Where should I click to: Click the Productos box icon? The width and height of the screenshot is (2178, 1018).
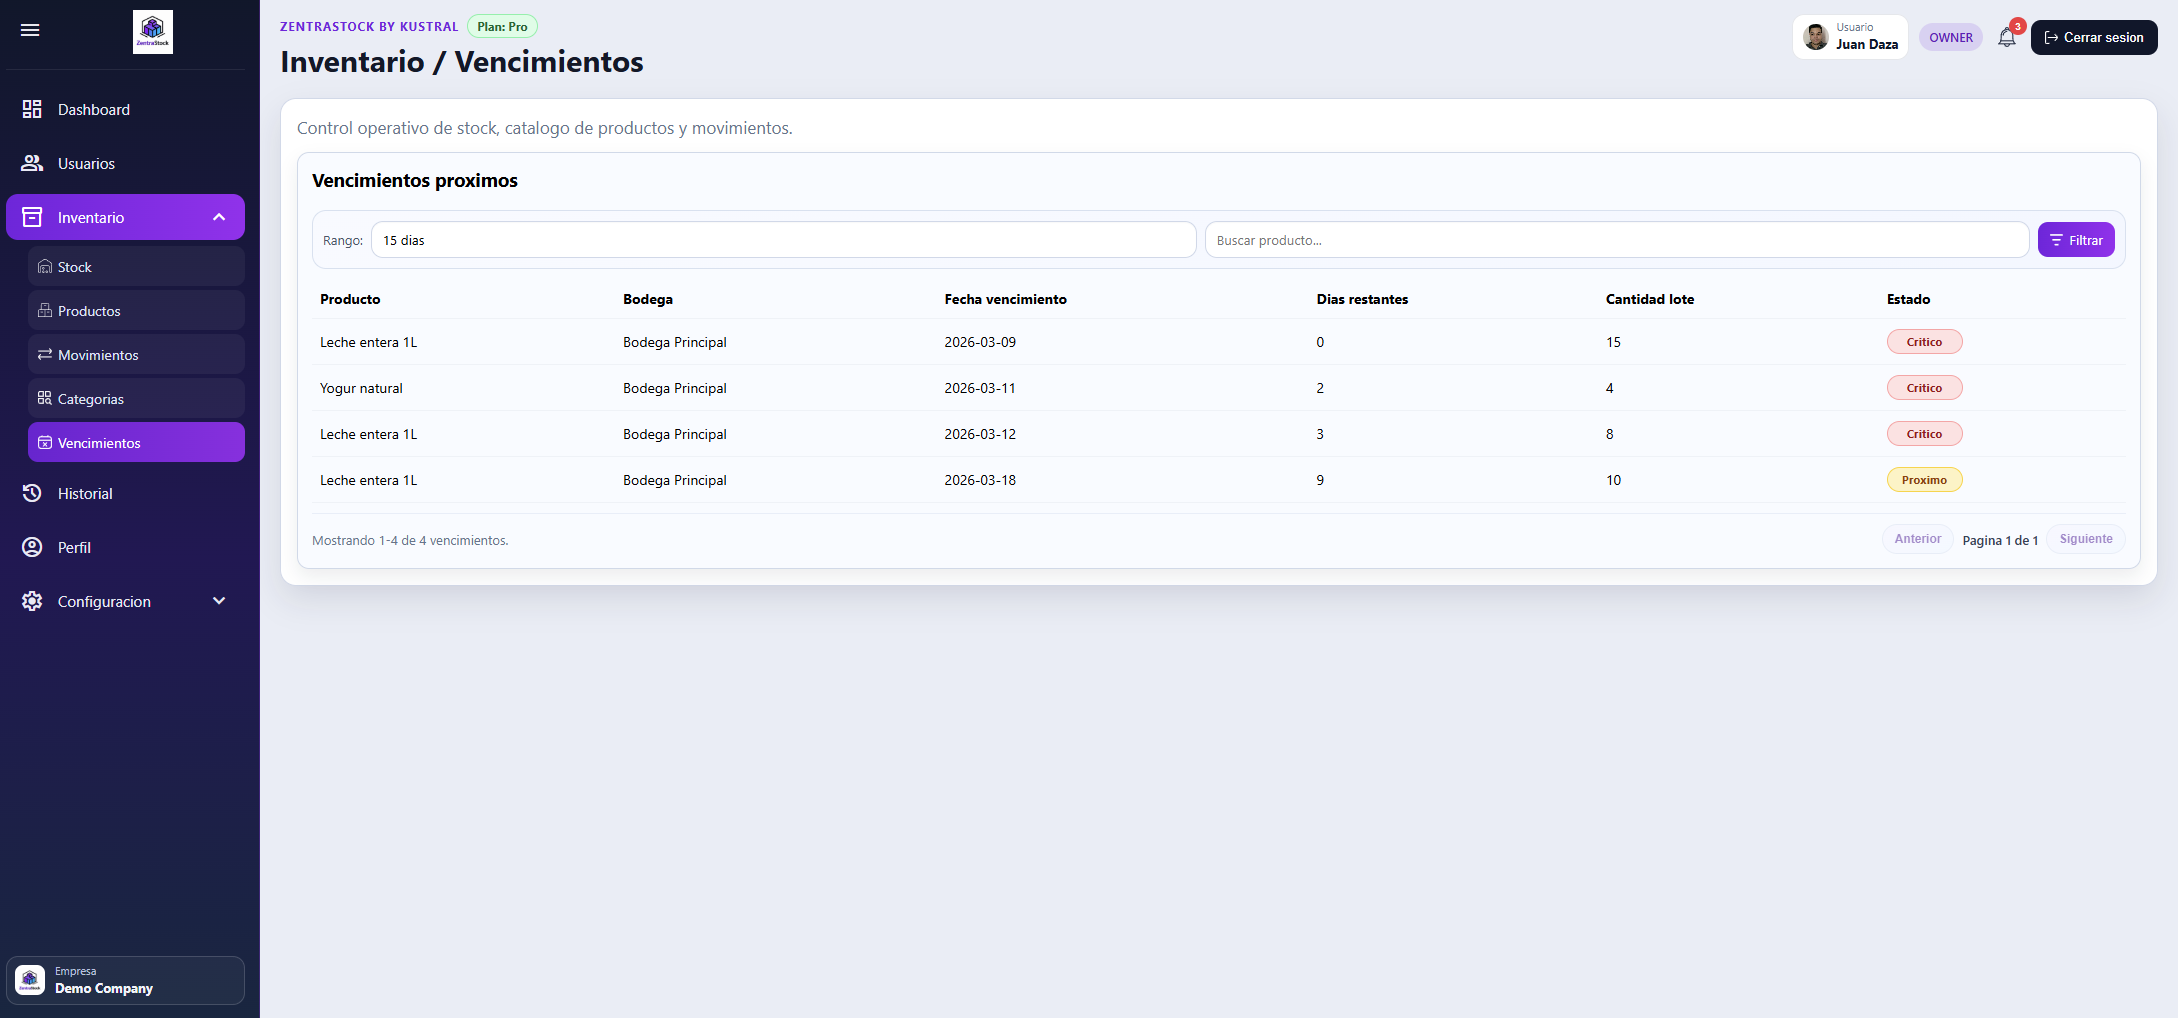(45, 311)
